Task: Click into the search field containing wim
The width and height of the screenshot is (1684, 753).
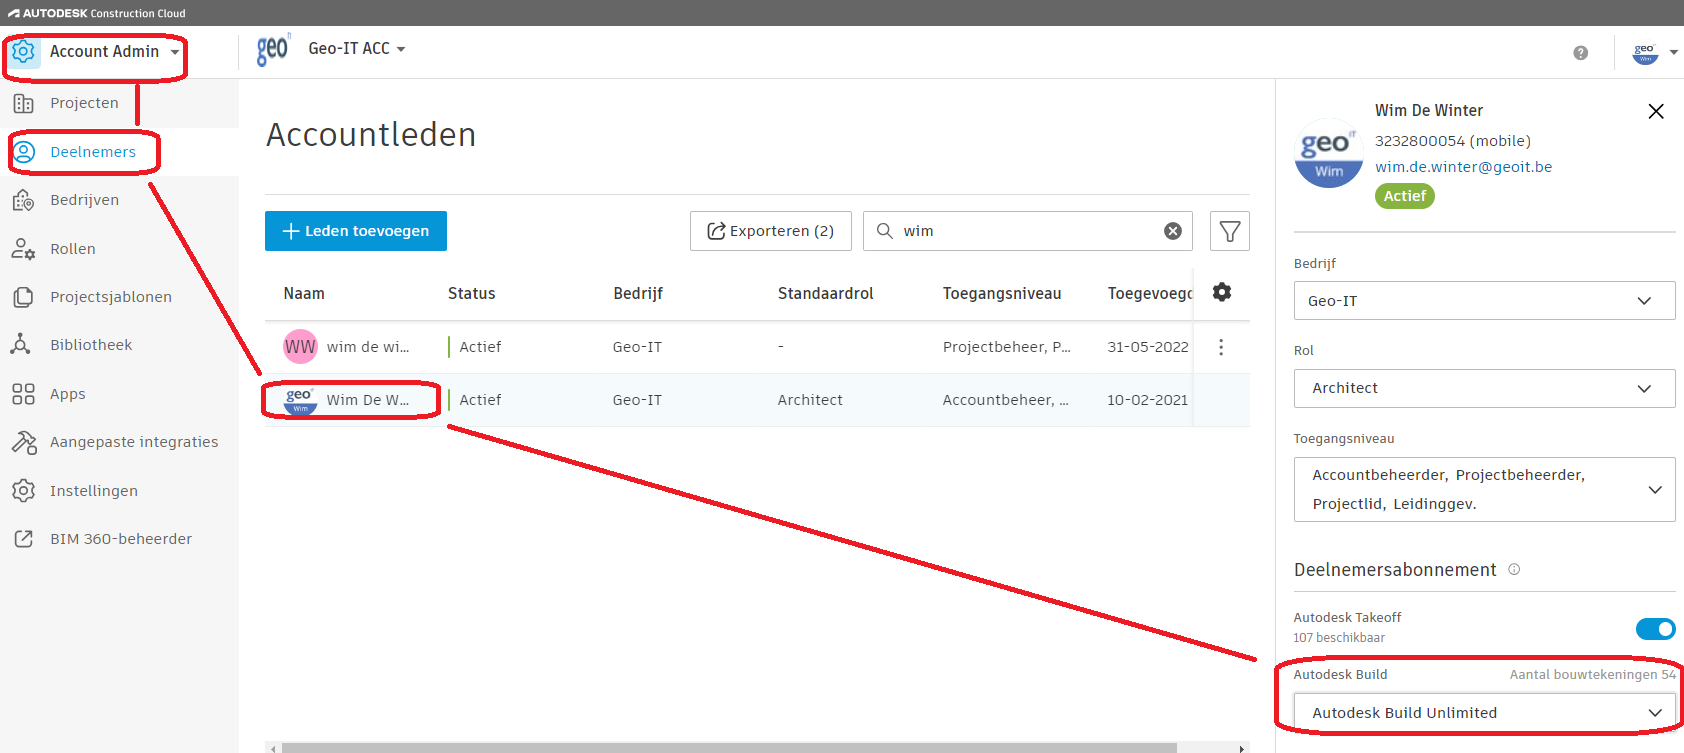Action: [x=1030, y=231]
